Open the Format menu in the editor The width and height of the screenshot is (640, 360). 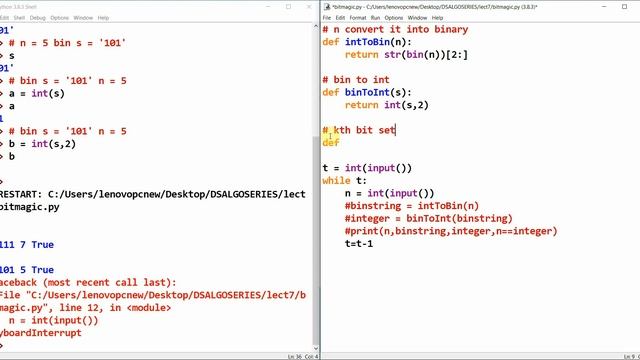point(358,18)
